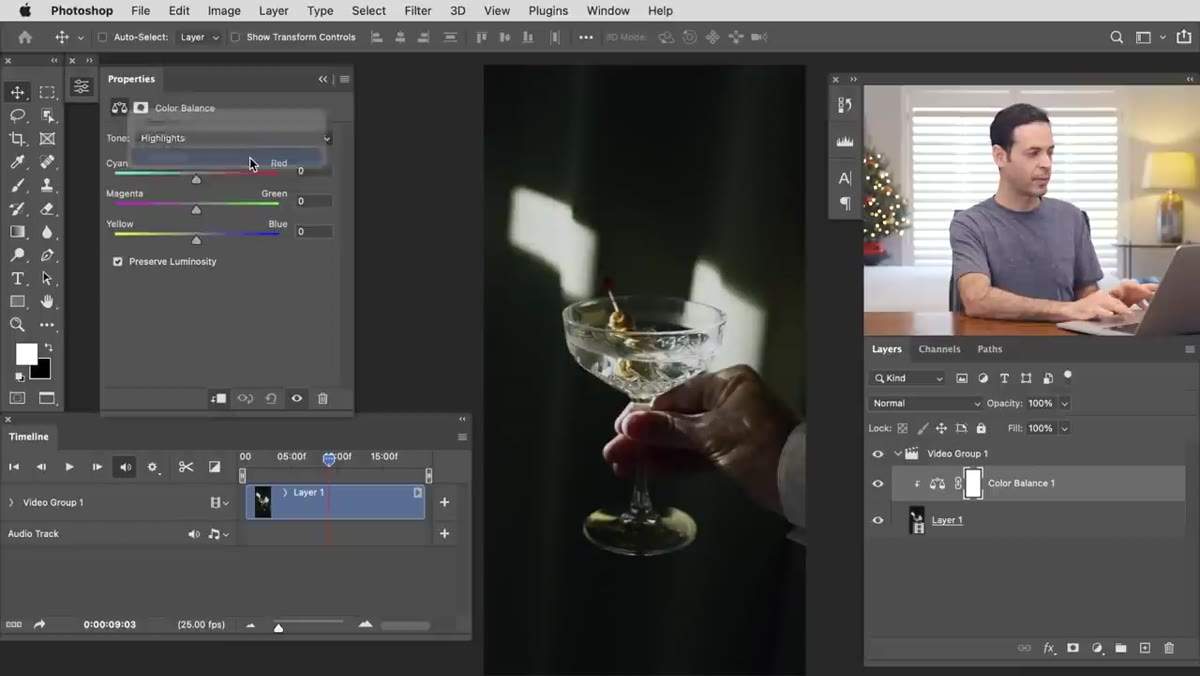Select the Crop tool
This screenshot has height=676, width=1200.
point(17,139)
